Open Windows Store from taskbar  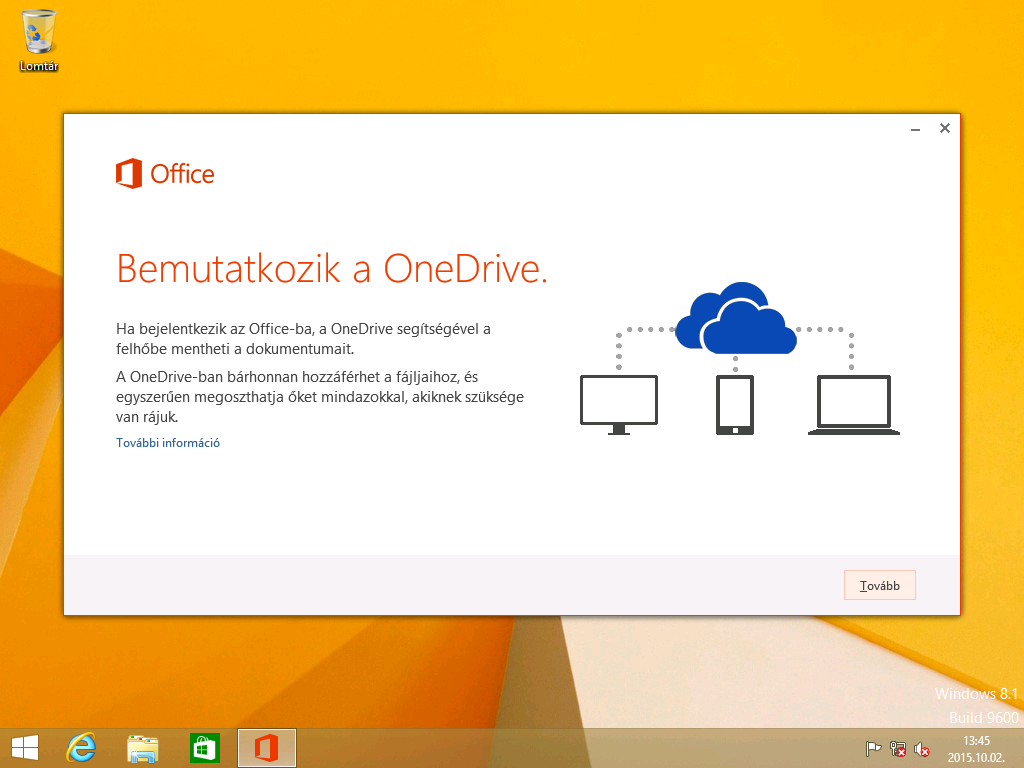tap(204, 748)
